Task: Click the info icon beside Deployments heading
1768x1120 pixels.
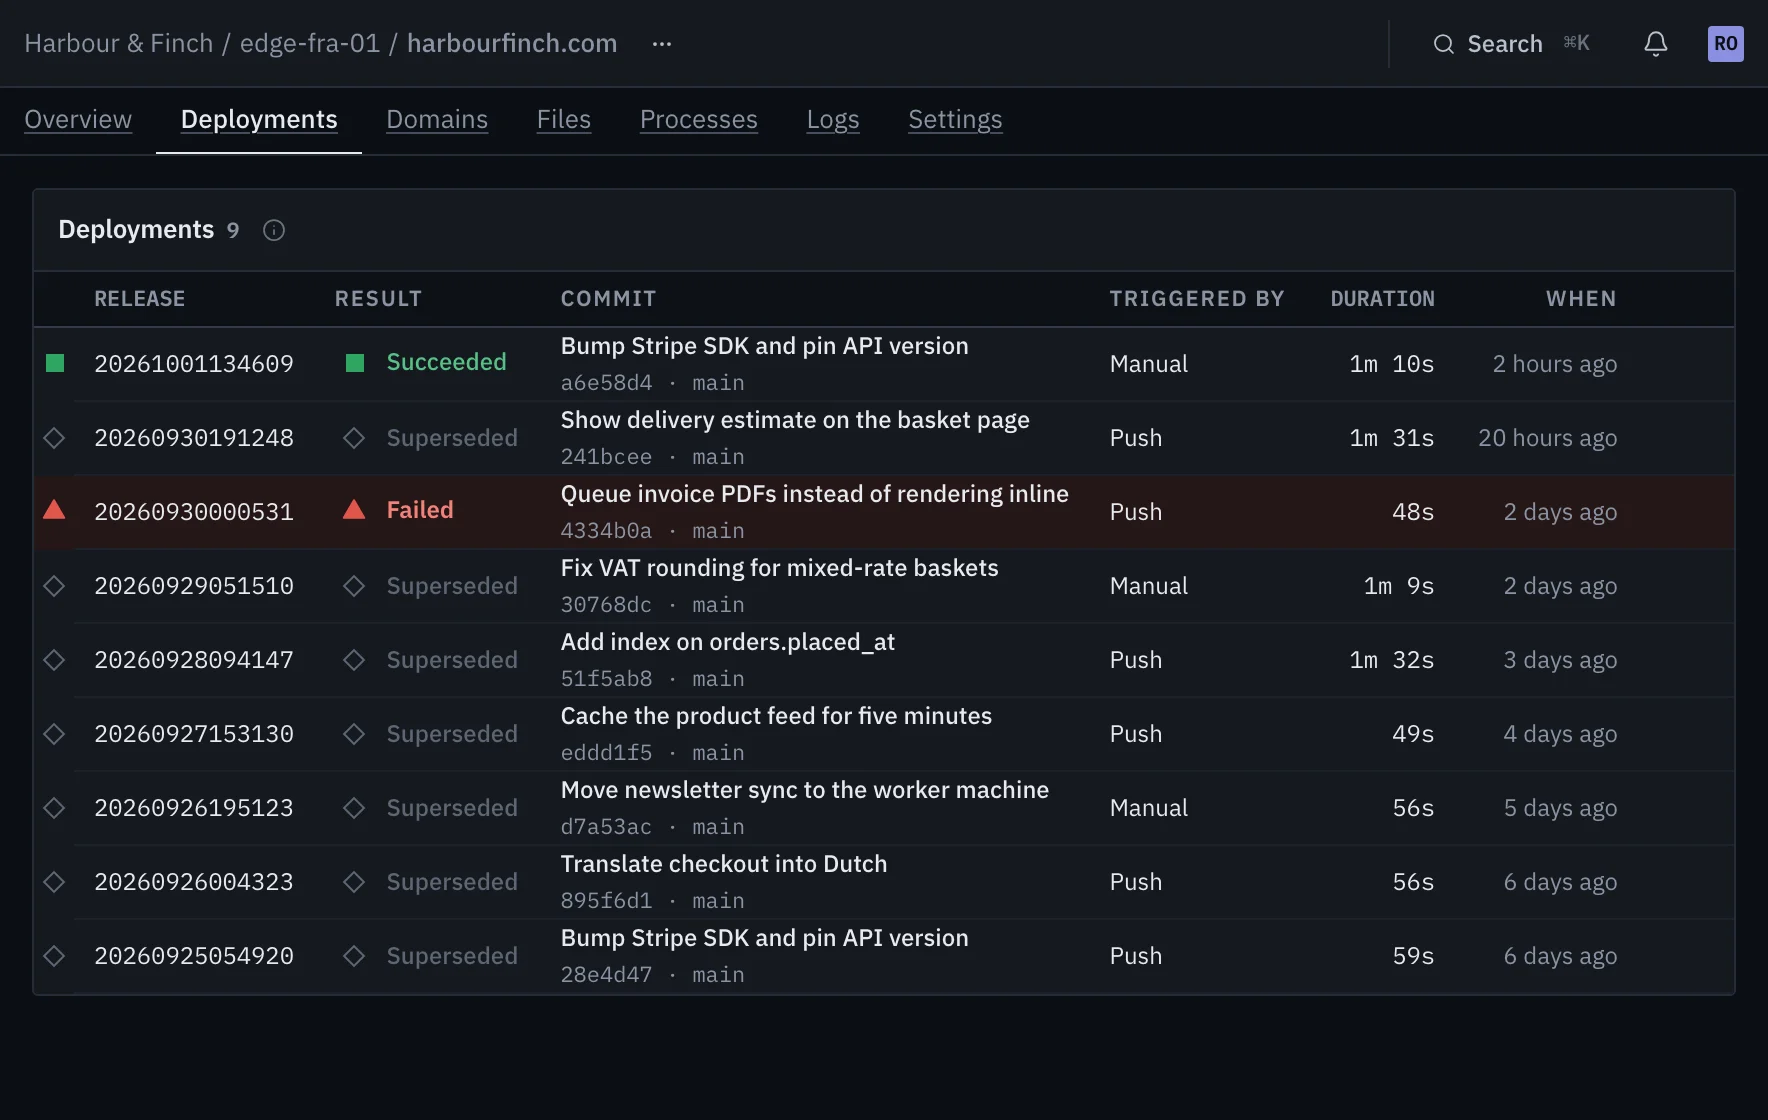Action: point(274,230)
